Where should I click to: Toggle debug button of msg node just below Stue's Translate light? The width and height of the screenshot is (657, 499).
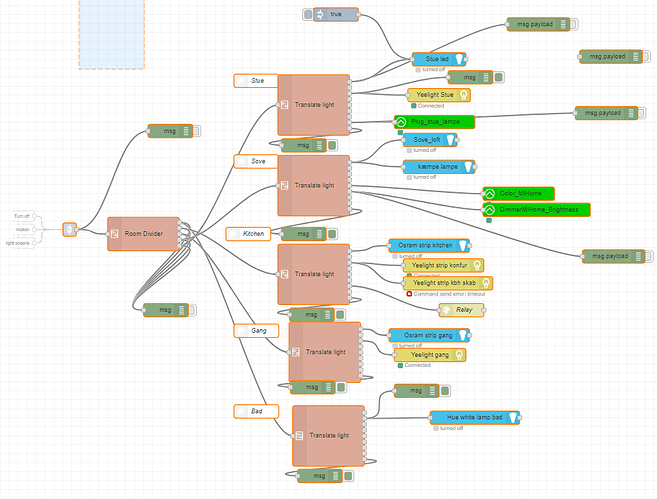tap(332, 145)
